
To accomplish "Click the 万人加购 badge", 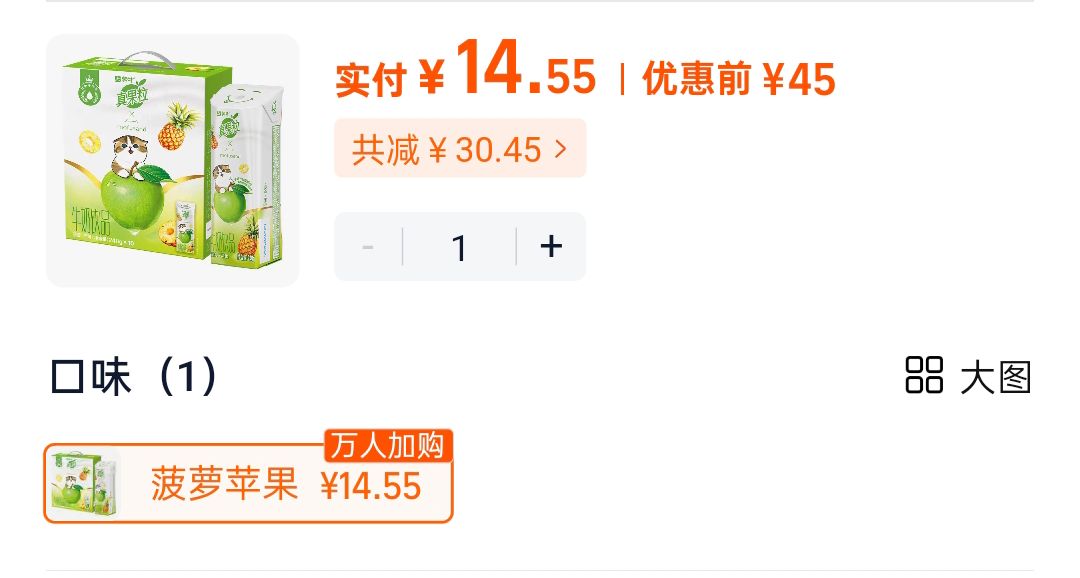I will [x=388, y=446].
